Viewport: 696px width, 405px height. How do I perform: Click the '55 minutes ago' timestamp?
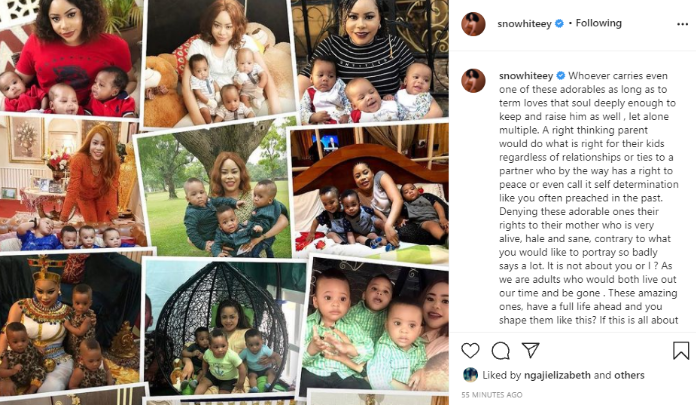(492, 394)
